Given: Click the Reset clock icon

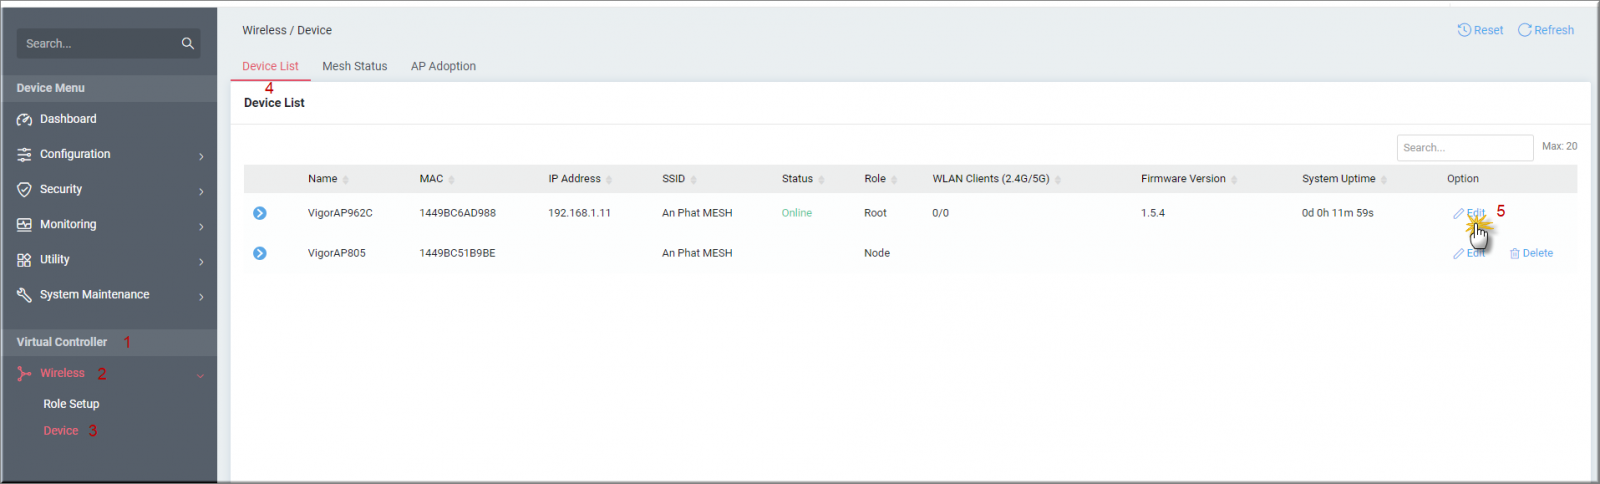Looking at the screenshot, I should 1464,30.
